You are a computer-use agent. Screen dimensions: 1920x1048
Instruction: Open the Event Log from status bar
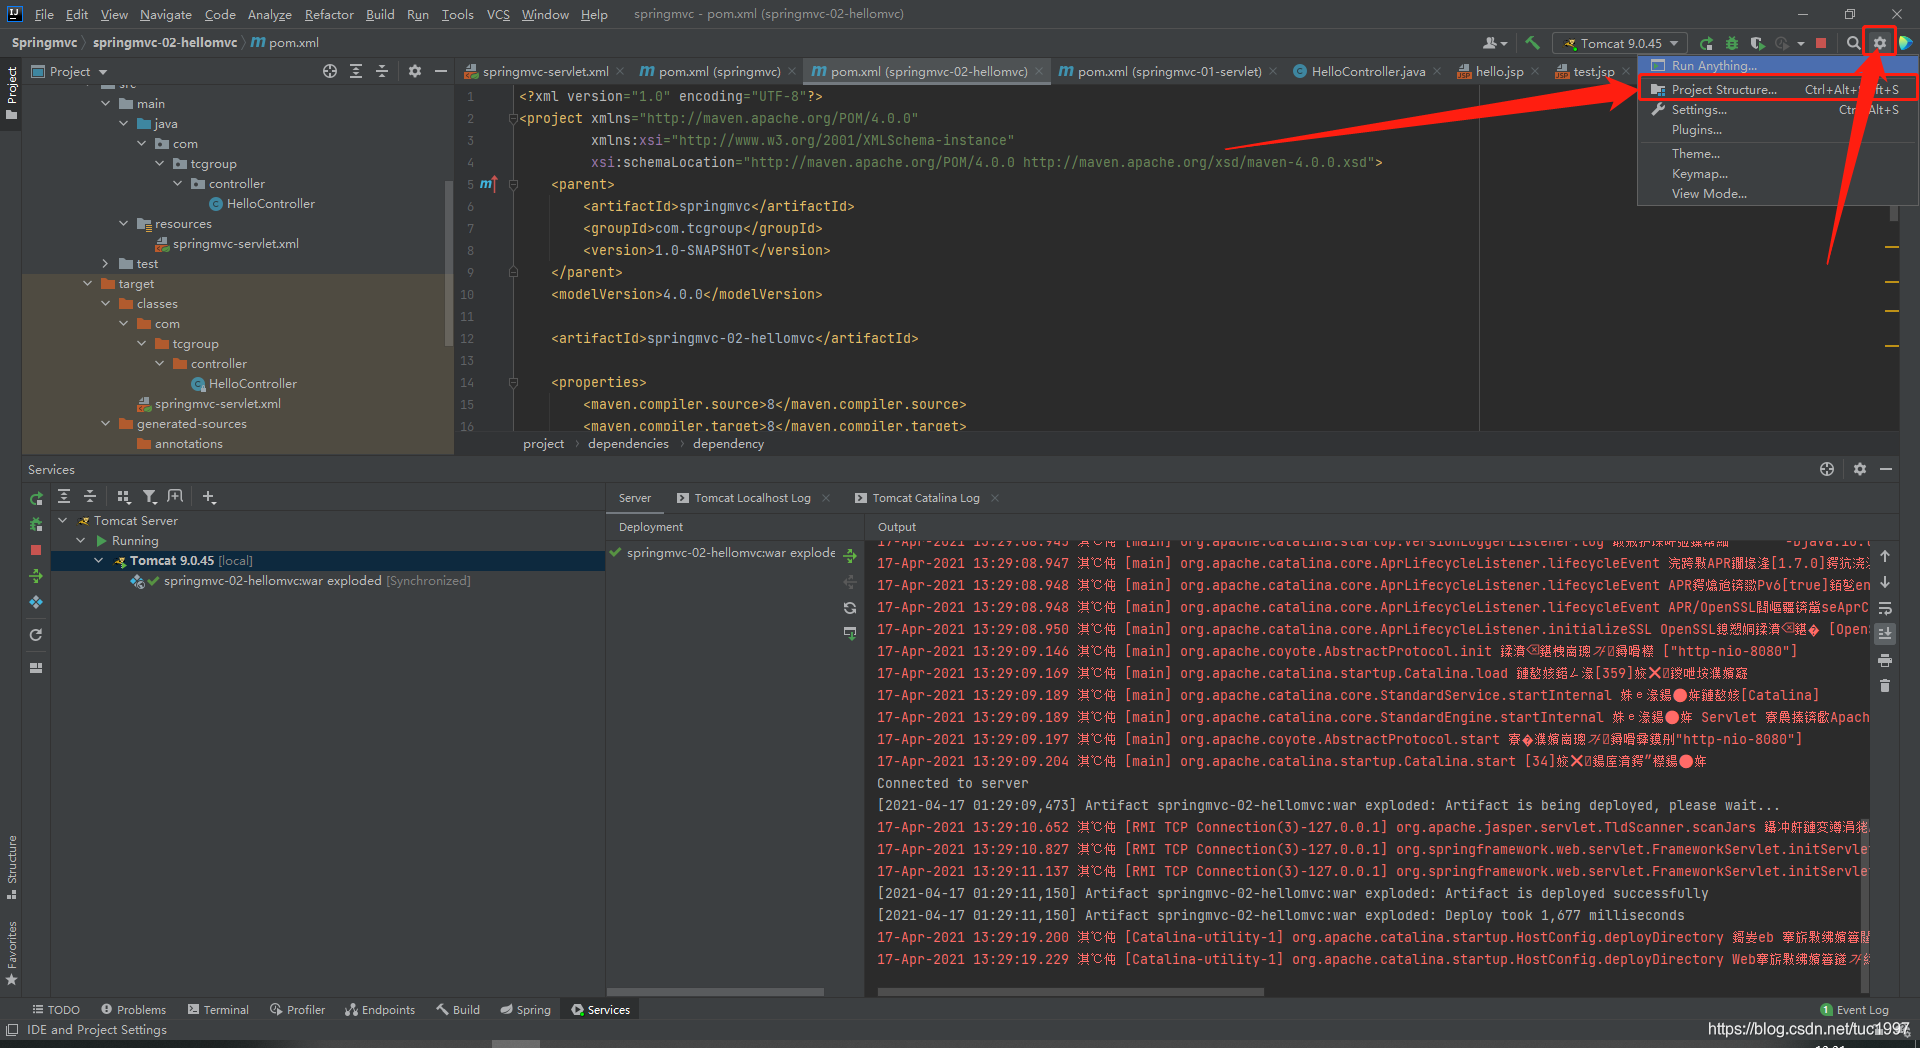click(x=1855, y=1010)
